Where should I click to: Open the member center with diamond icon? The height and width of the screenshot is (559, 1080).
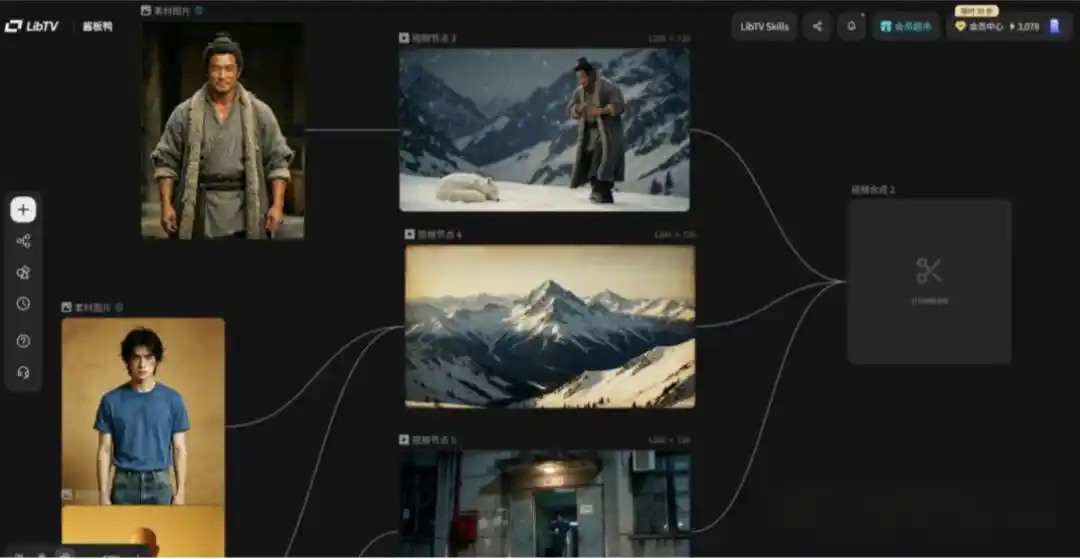tap(978, 27)
